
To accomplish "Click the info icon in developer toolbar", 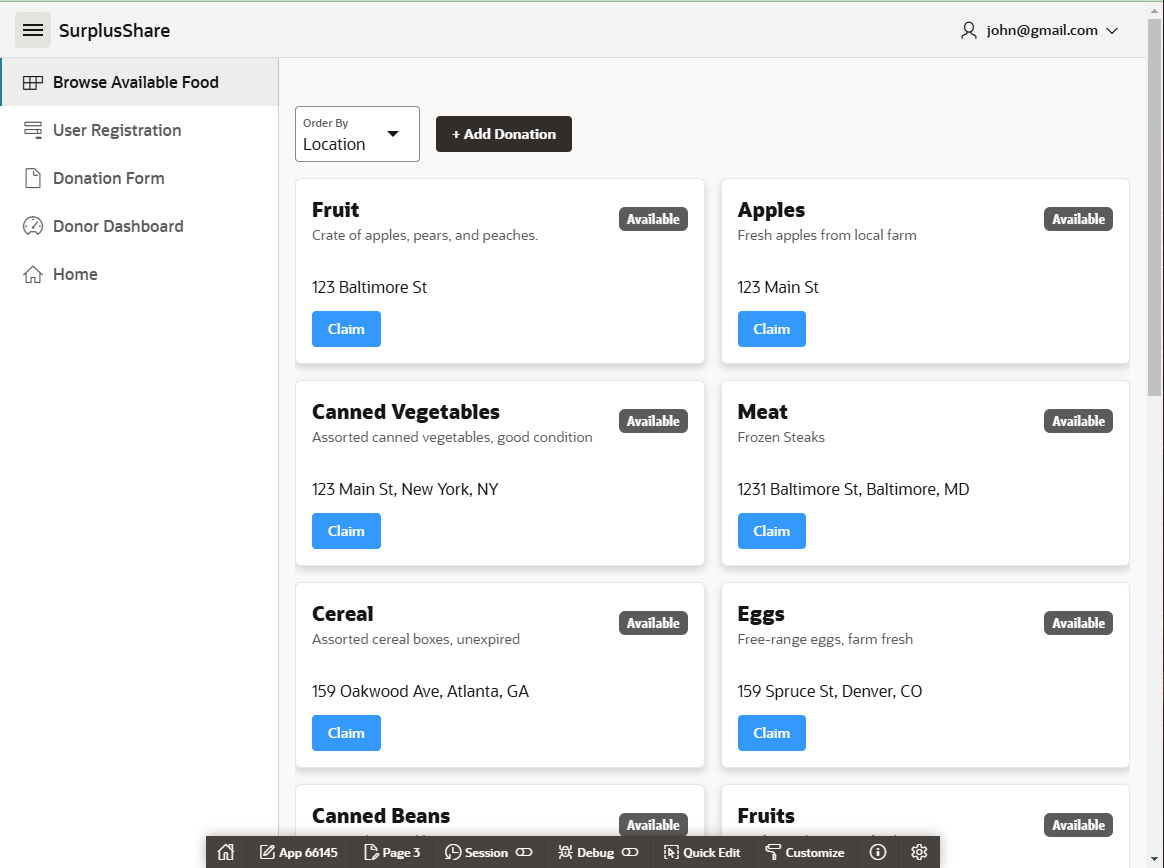I will (877, 852).
